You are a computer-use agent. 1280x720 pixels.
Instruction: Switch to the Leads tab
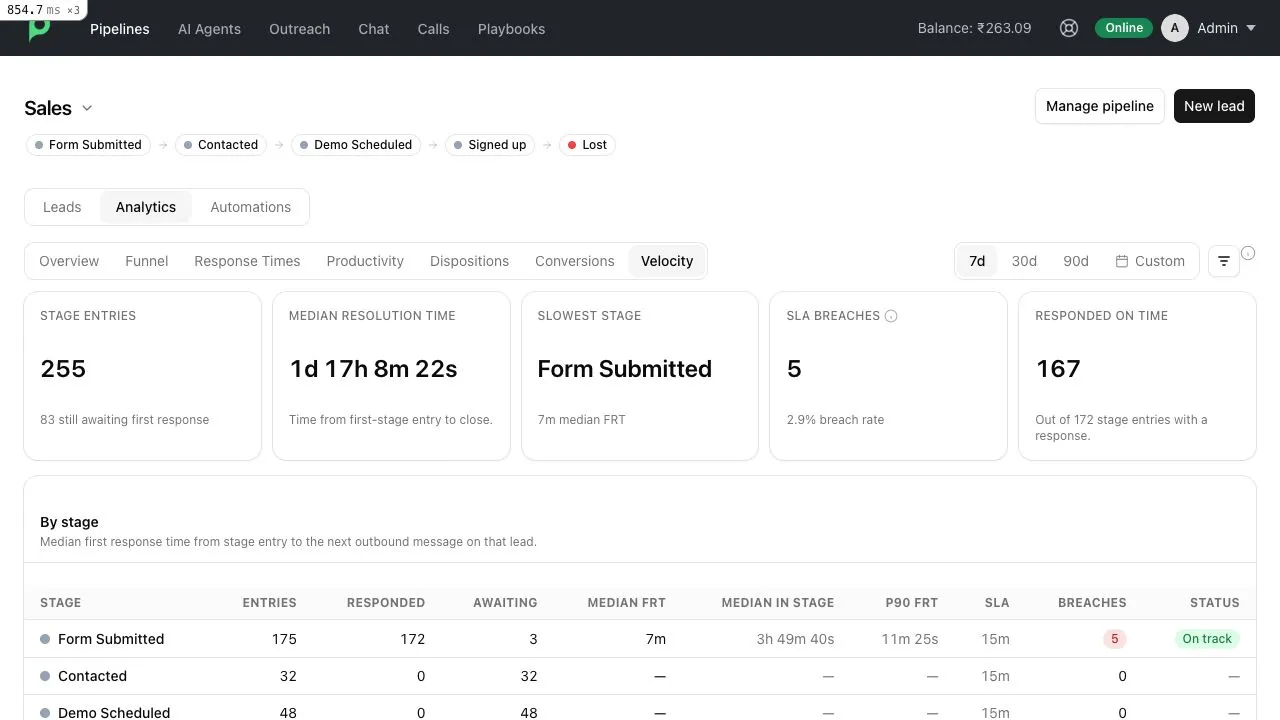point(62,207)
